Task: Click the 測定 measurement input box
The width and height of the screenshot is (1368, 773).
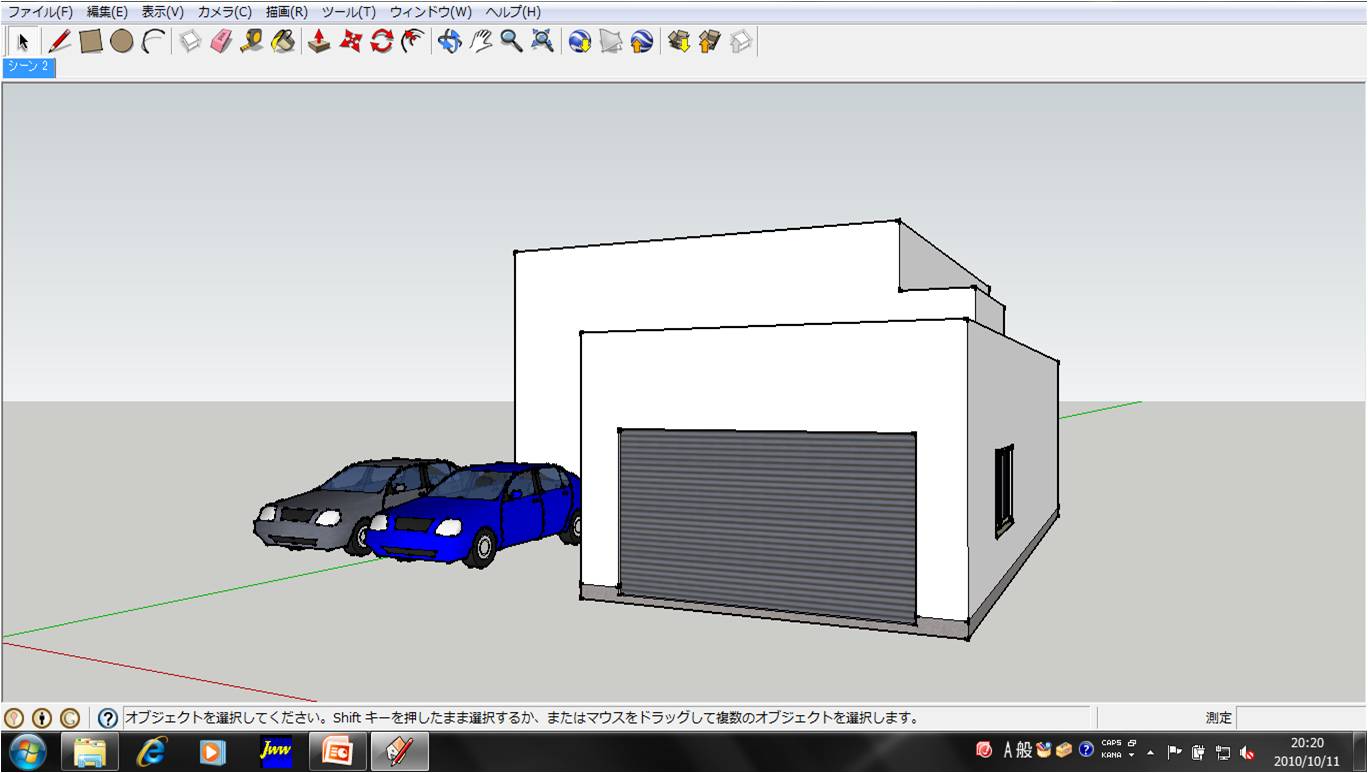Action: (x=1300, y=718)
